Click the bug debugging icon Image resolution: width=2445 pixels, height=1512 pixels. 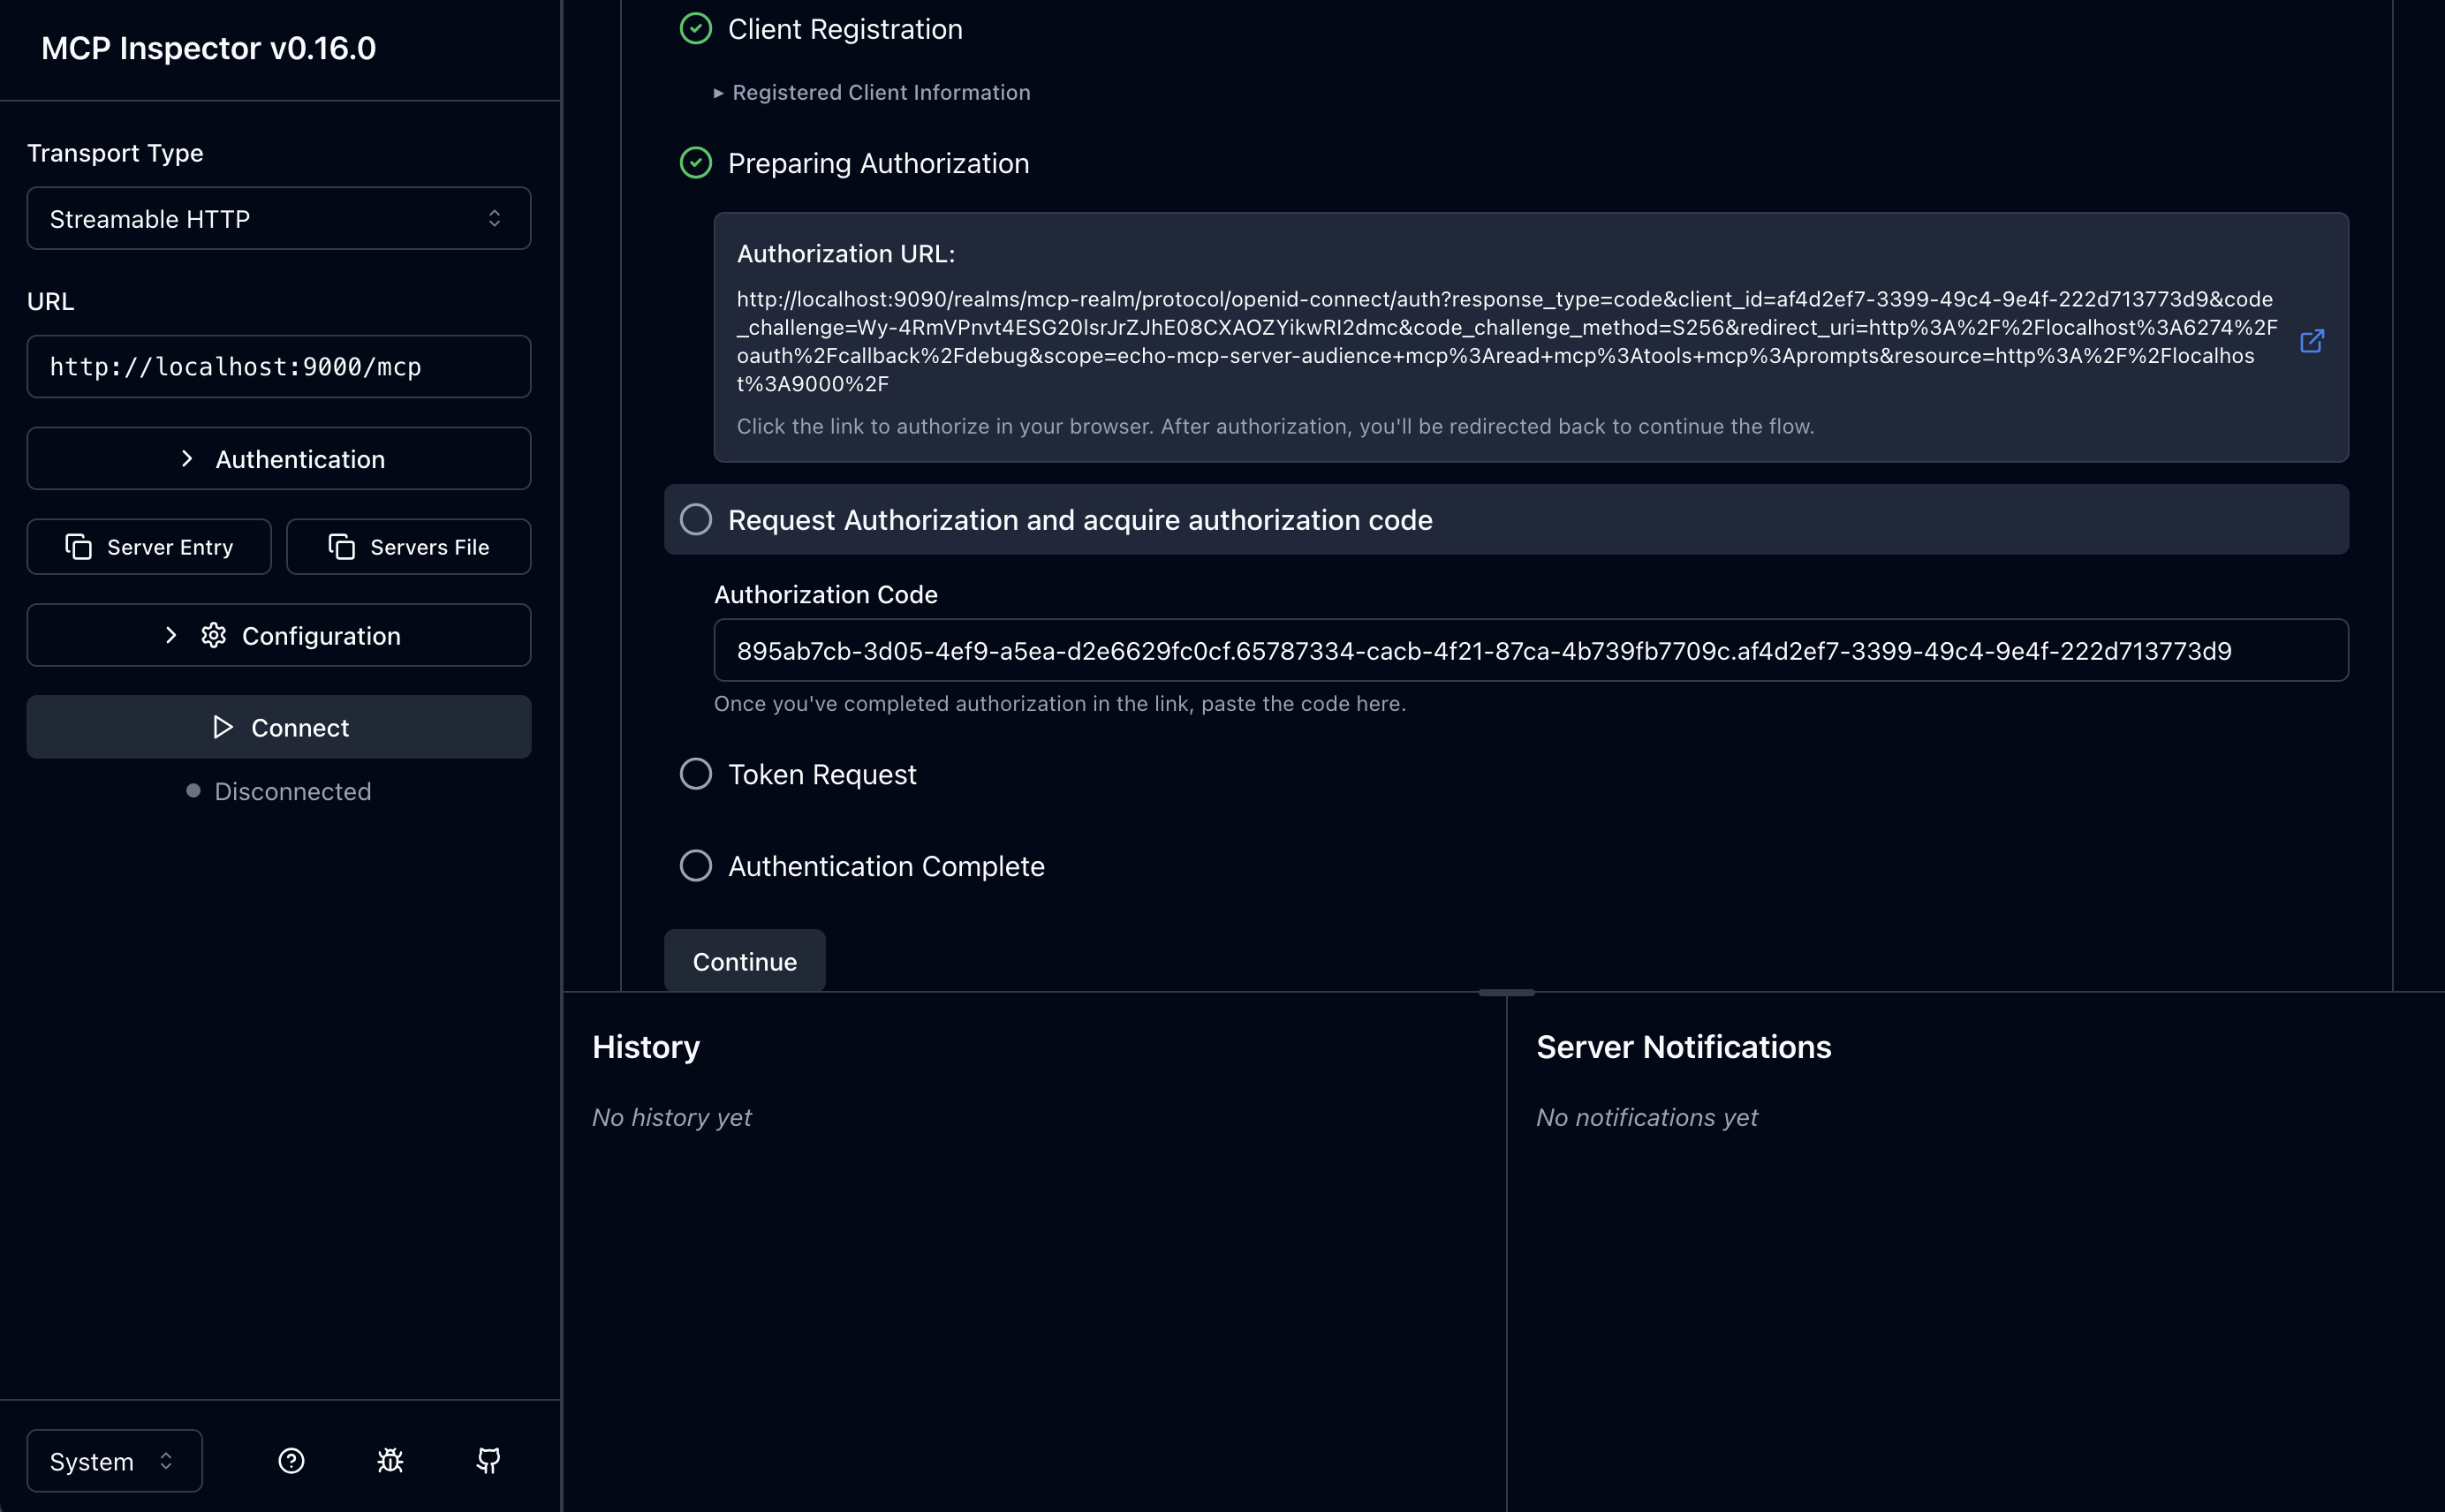390,1461
